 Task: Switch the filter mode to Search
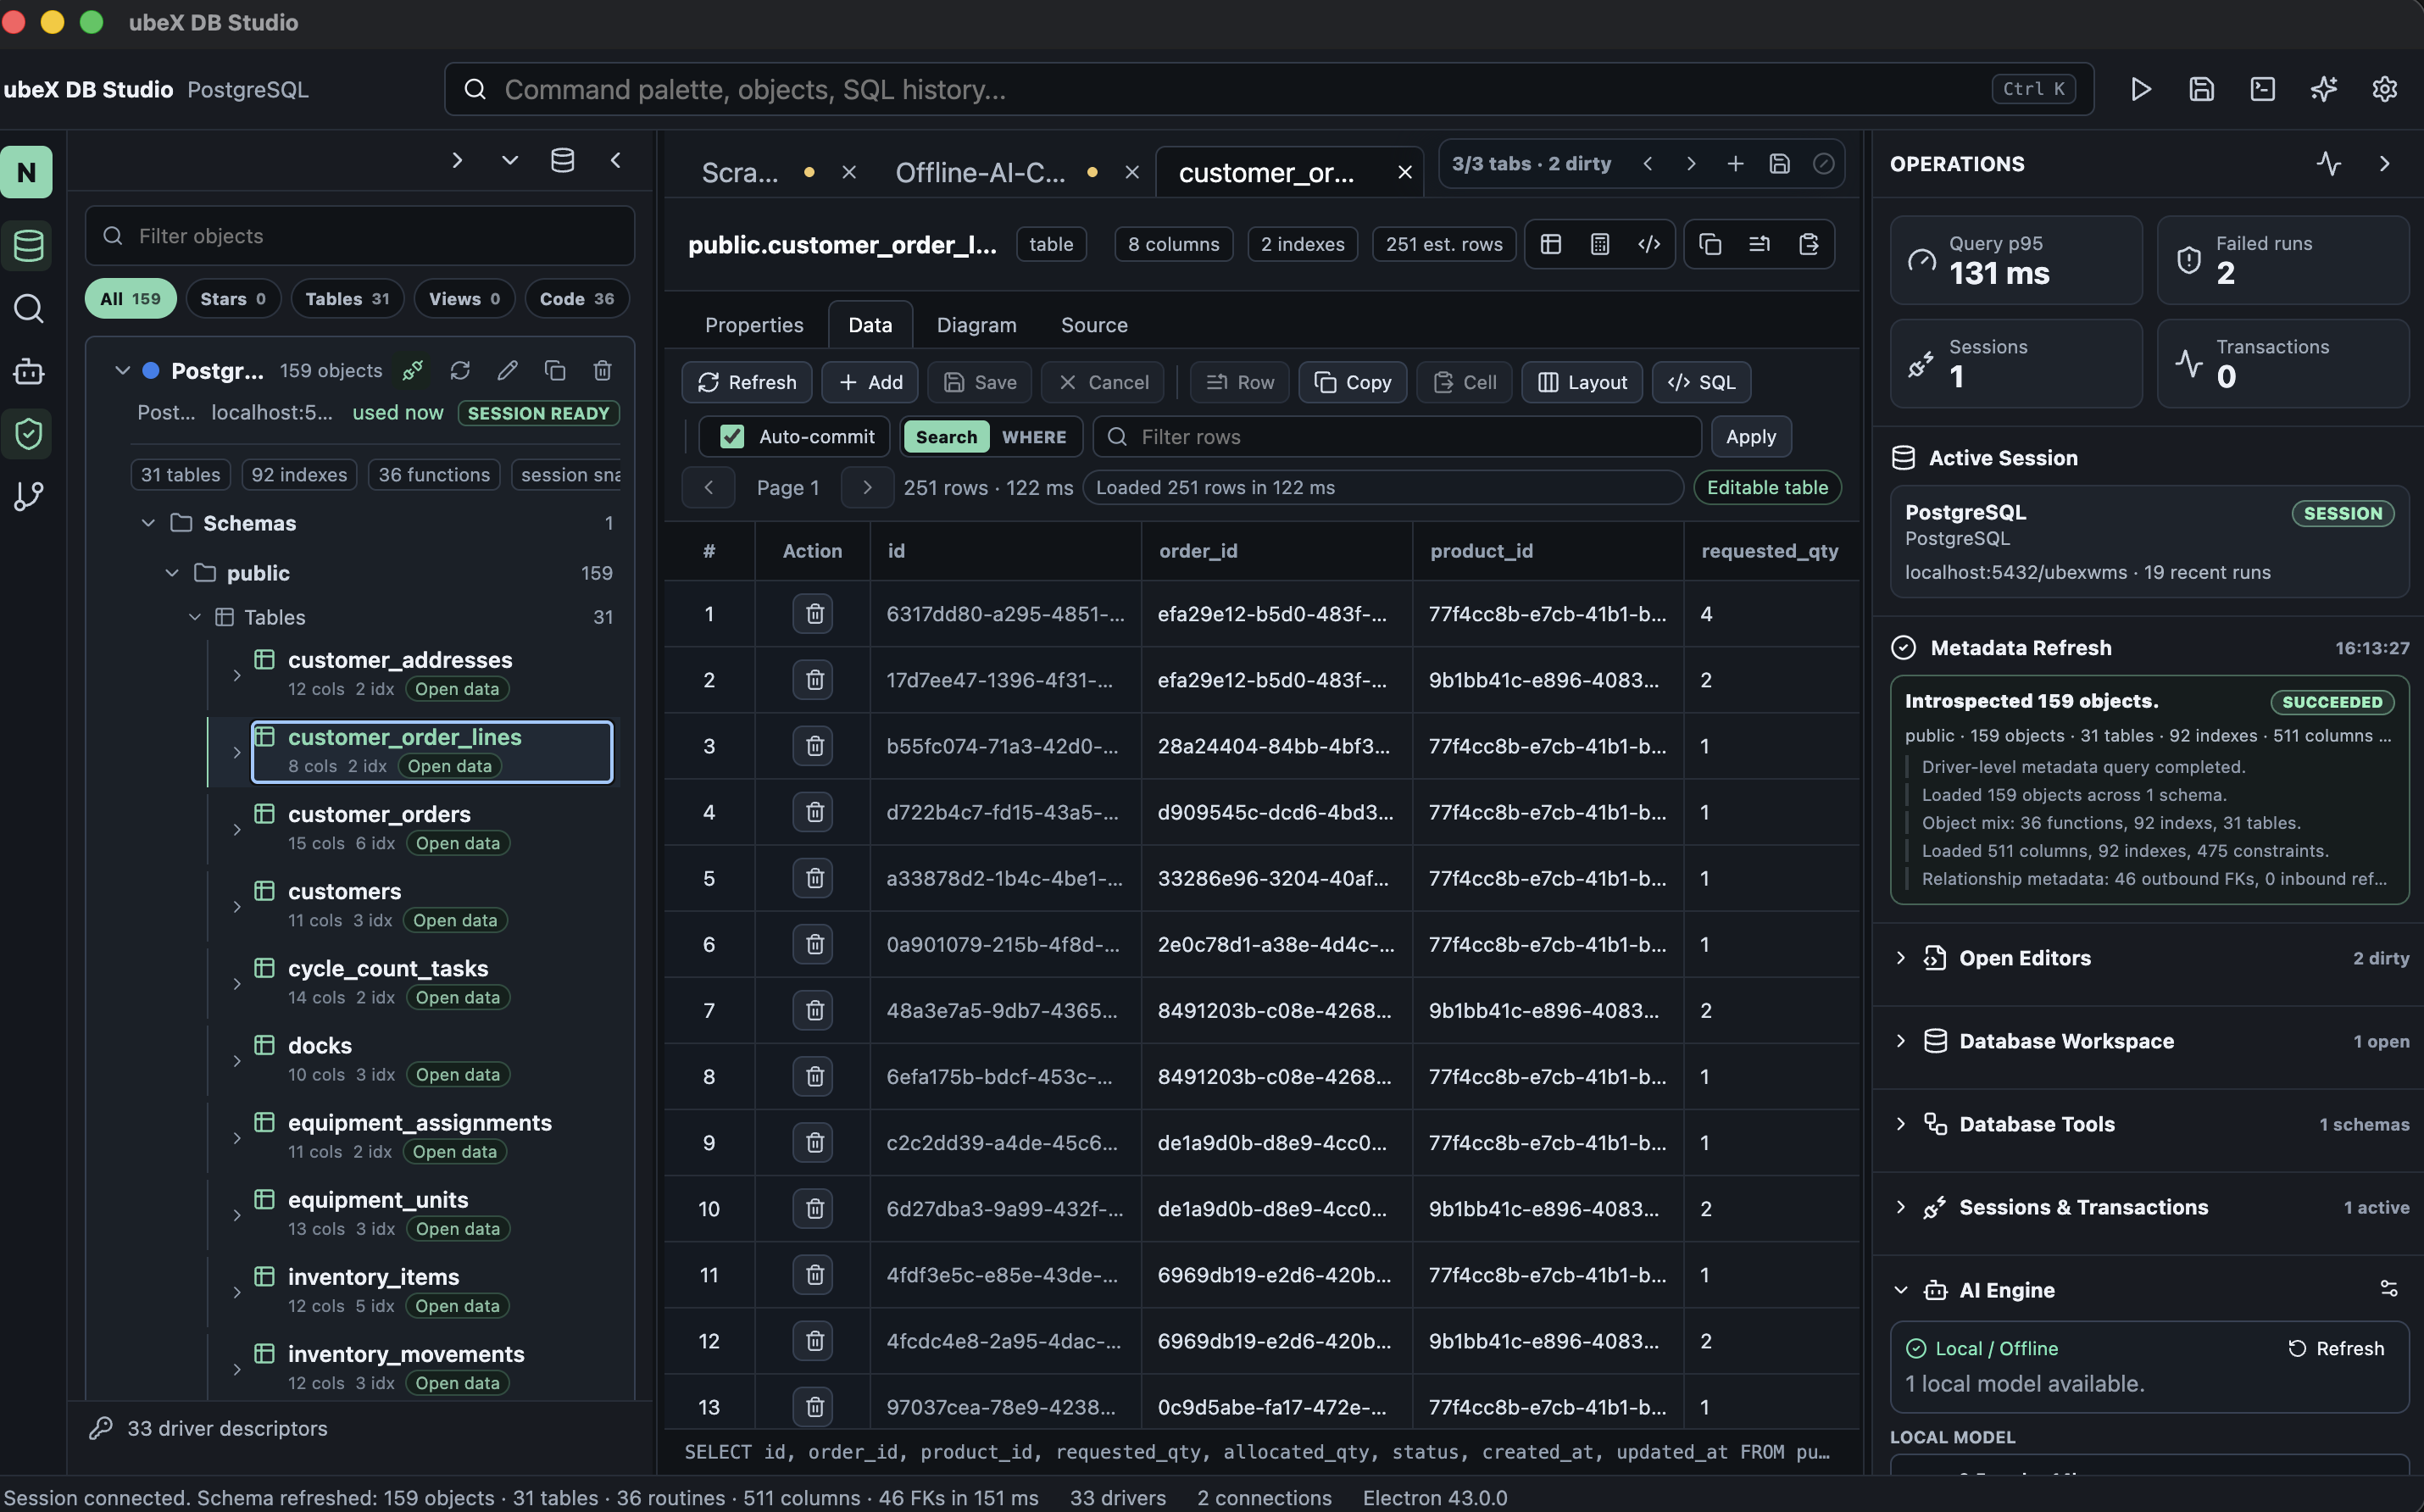(x=946, y=437)
